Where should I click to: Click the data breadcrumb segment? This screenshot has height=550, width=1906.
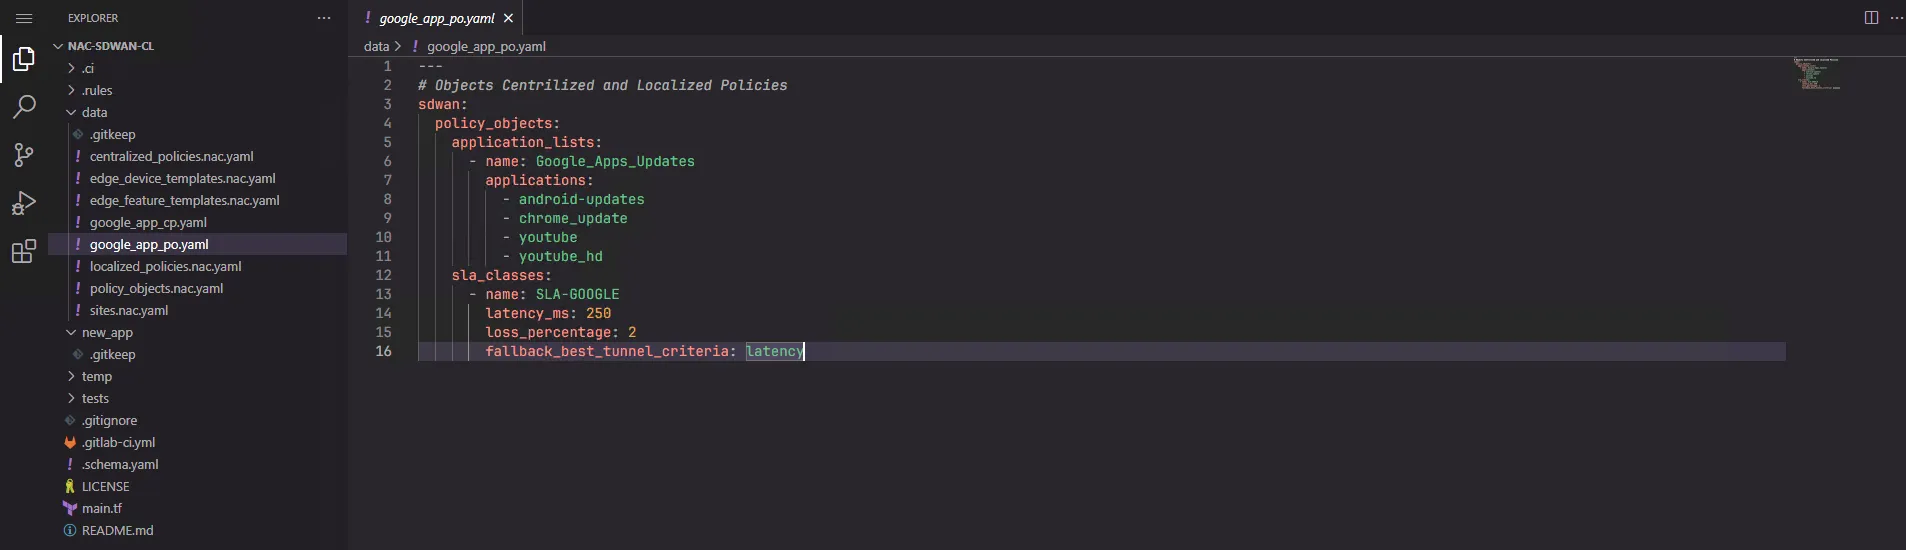[376, 46]
